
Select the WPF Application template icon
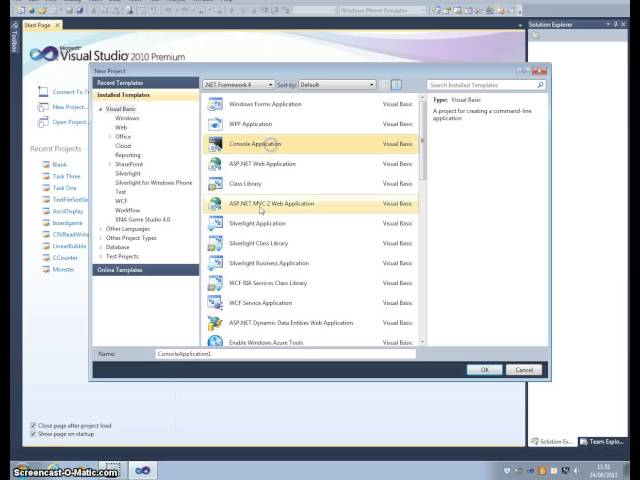tap(215, 124)
